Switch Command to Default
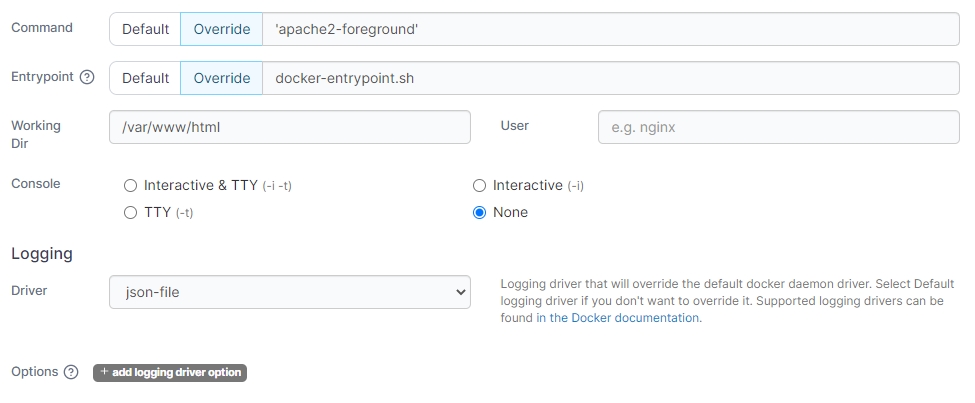Image resolution: width=975 pixels, height=403 pixels. click(145, 29)
